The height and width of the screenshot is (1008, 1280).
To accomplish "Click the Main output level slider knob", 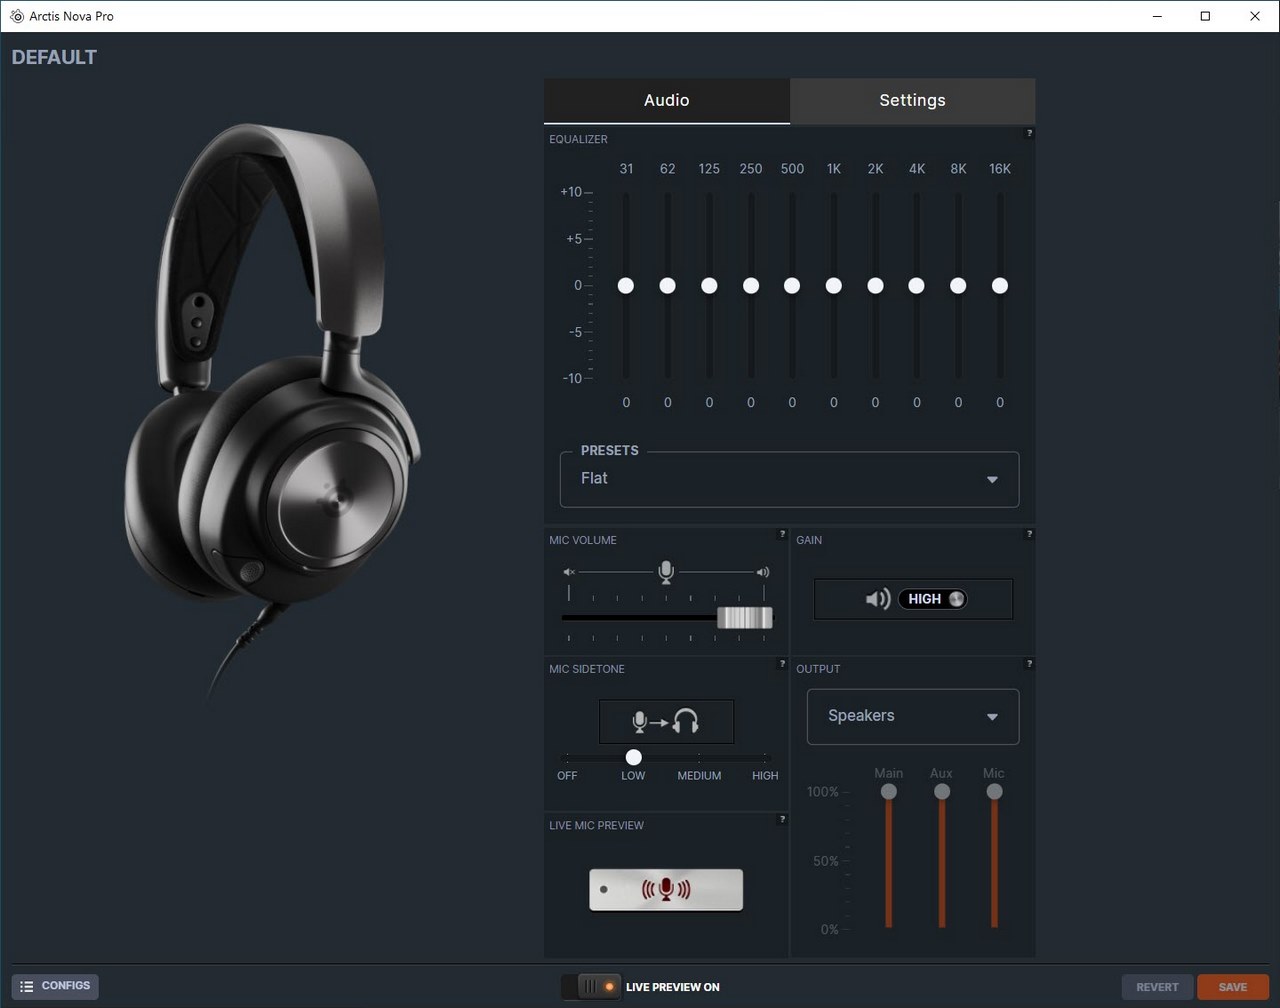I will pyautogui.click(x=888, y=792).
